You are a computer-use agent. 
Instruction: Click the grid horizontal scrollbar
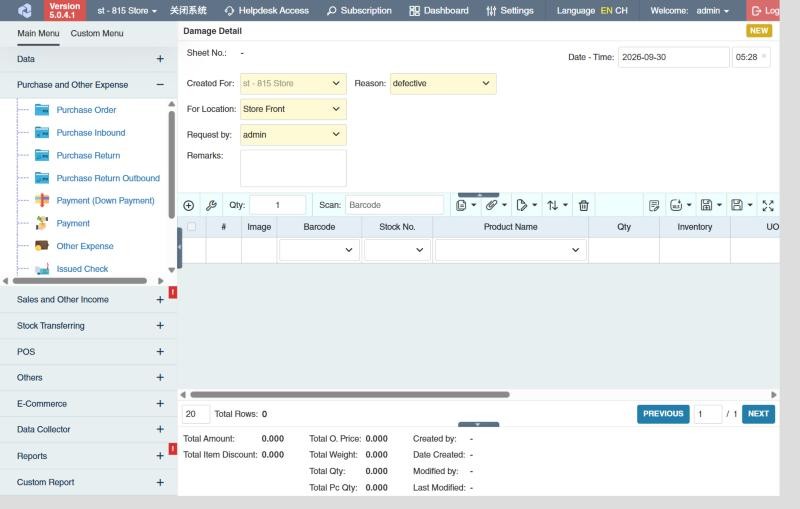[x=349, y=394]
